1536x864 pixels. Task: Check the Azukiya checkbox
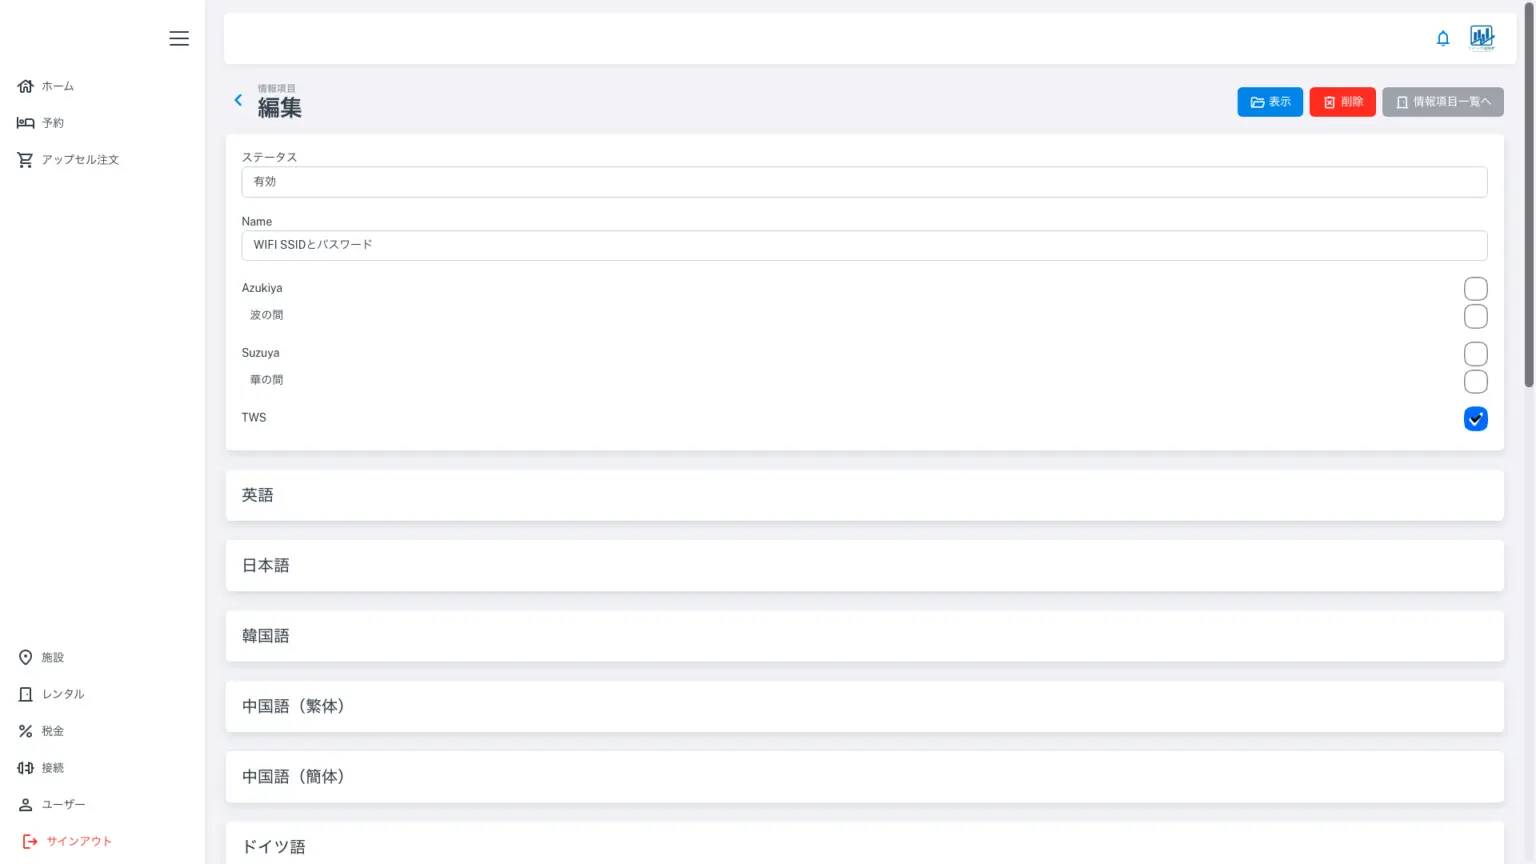click(x=1475, y=289)
